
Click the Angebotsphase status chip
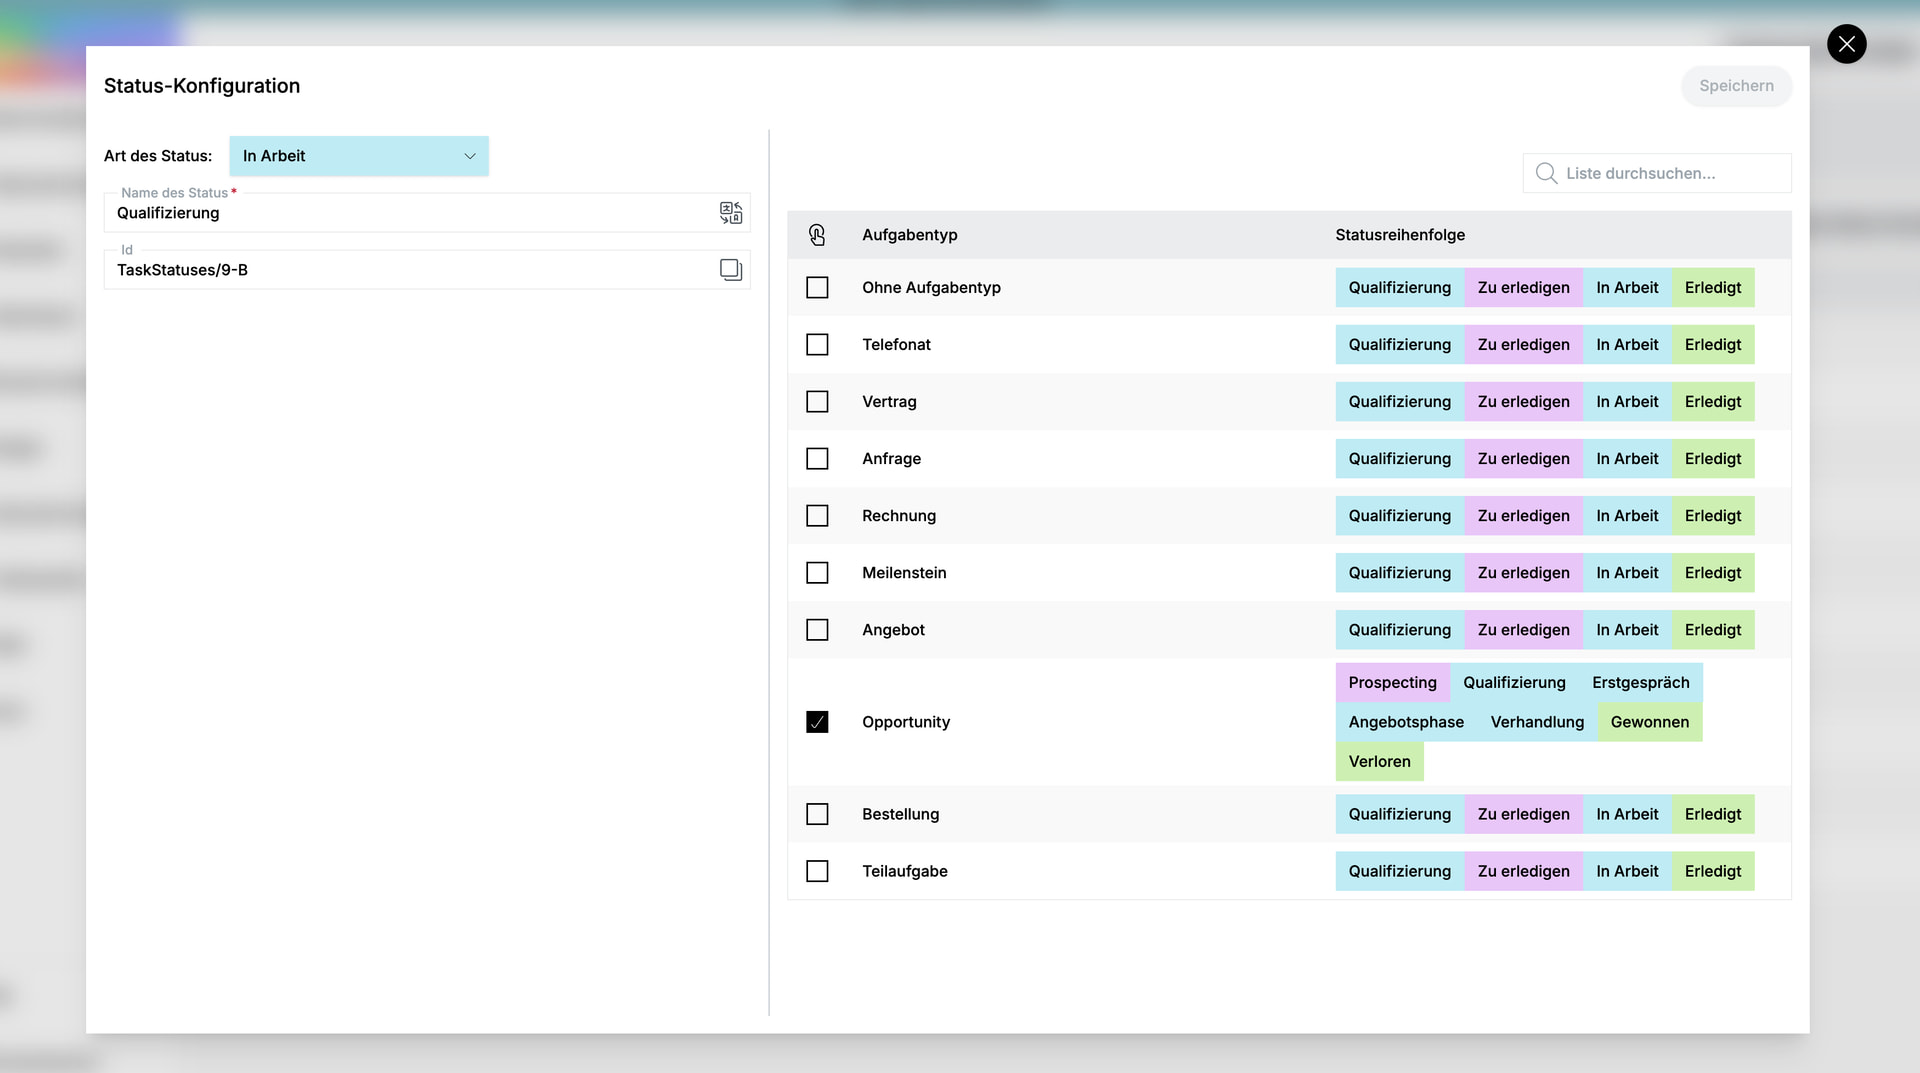point(1406,722)
